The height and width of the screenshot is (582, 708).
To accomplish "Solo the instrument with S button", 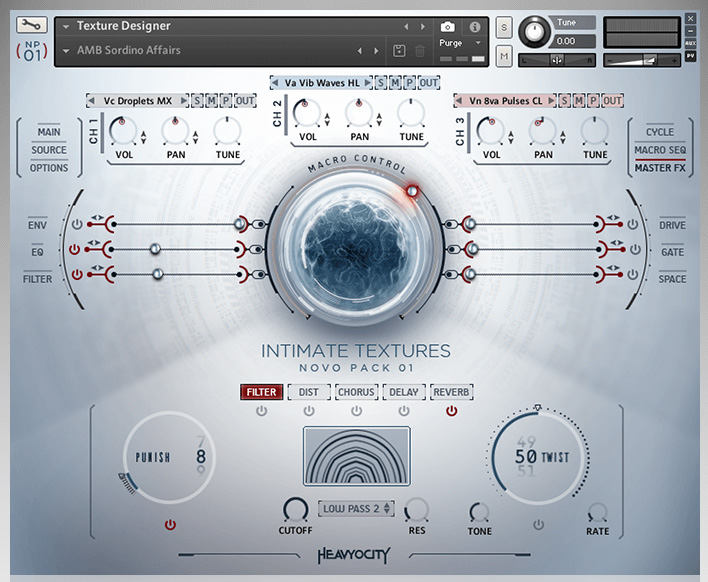I will point(503,26).
